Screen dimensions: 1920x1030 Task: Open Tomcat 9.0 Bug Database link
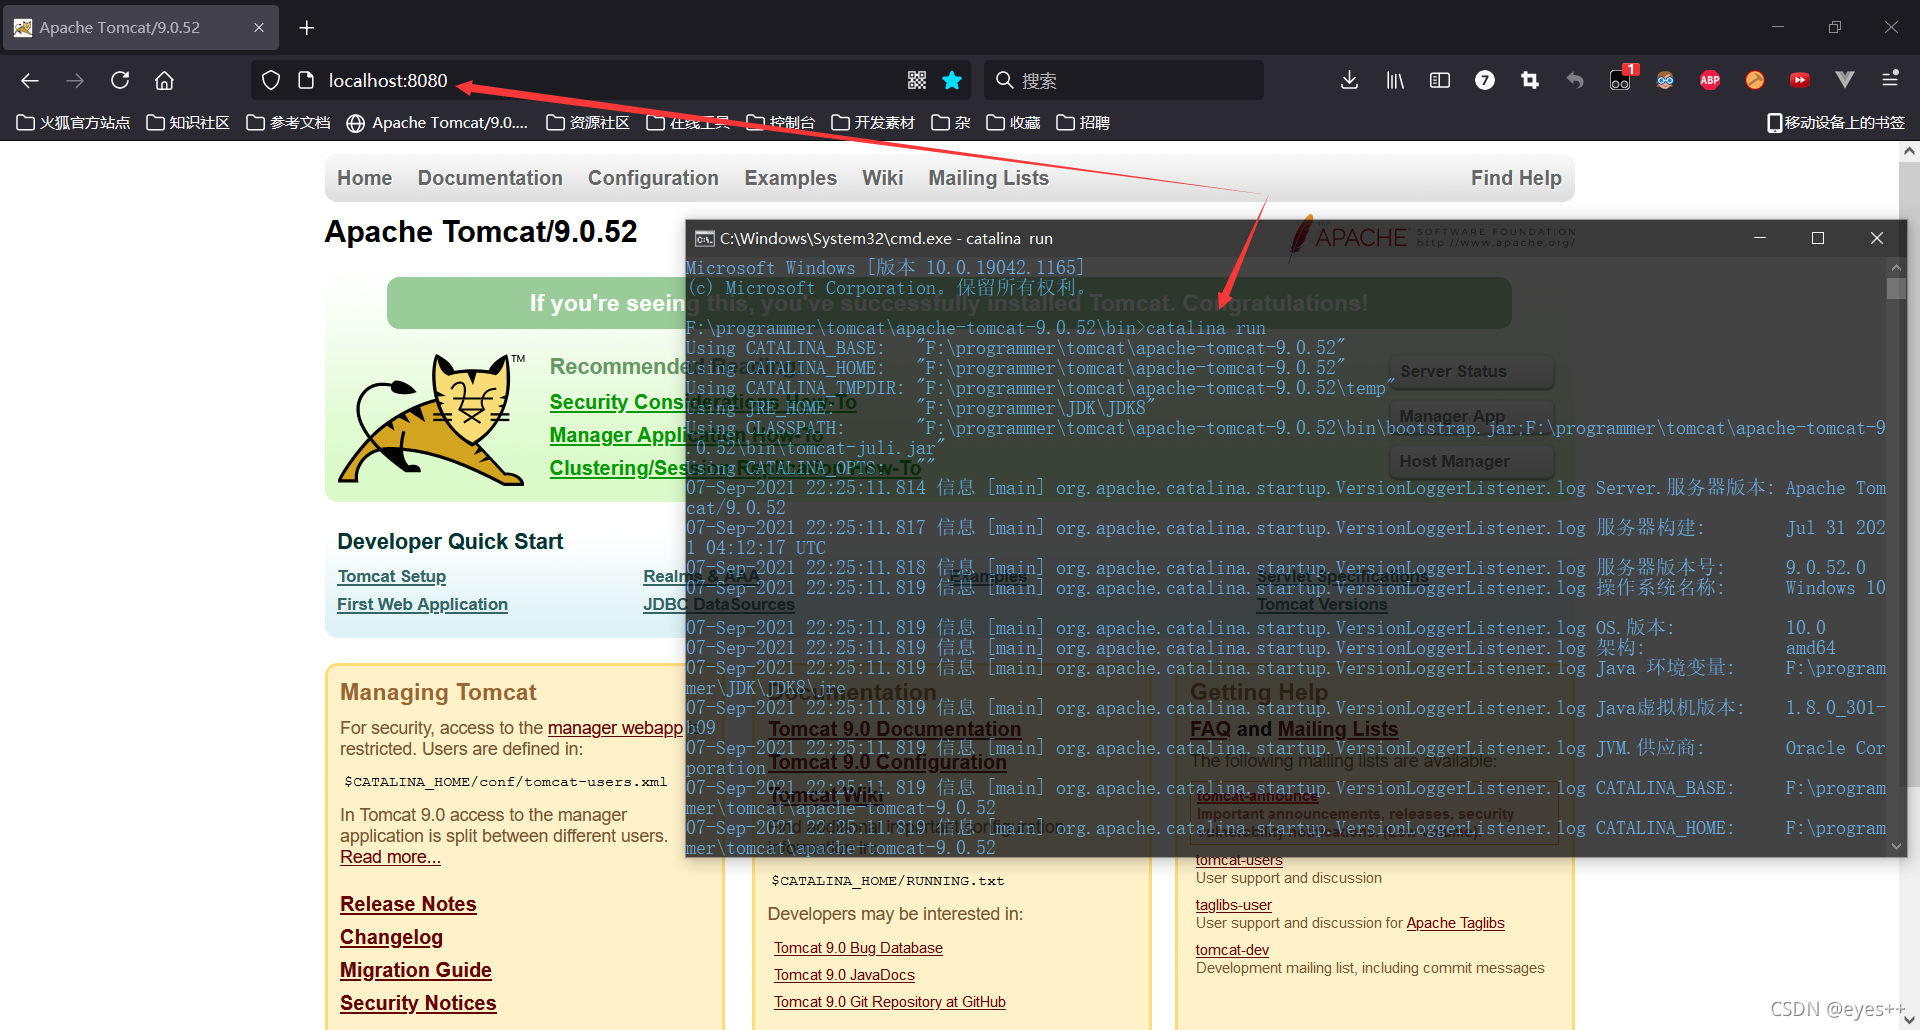(858, 948)
